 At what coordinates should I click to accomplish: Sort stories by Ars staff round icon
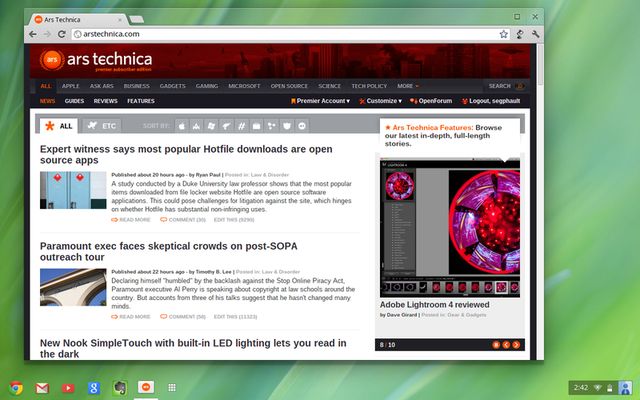(x=302, y=126)
